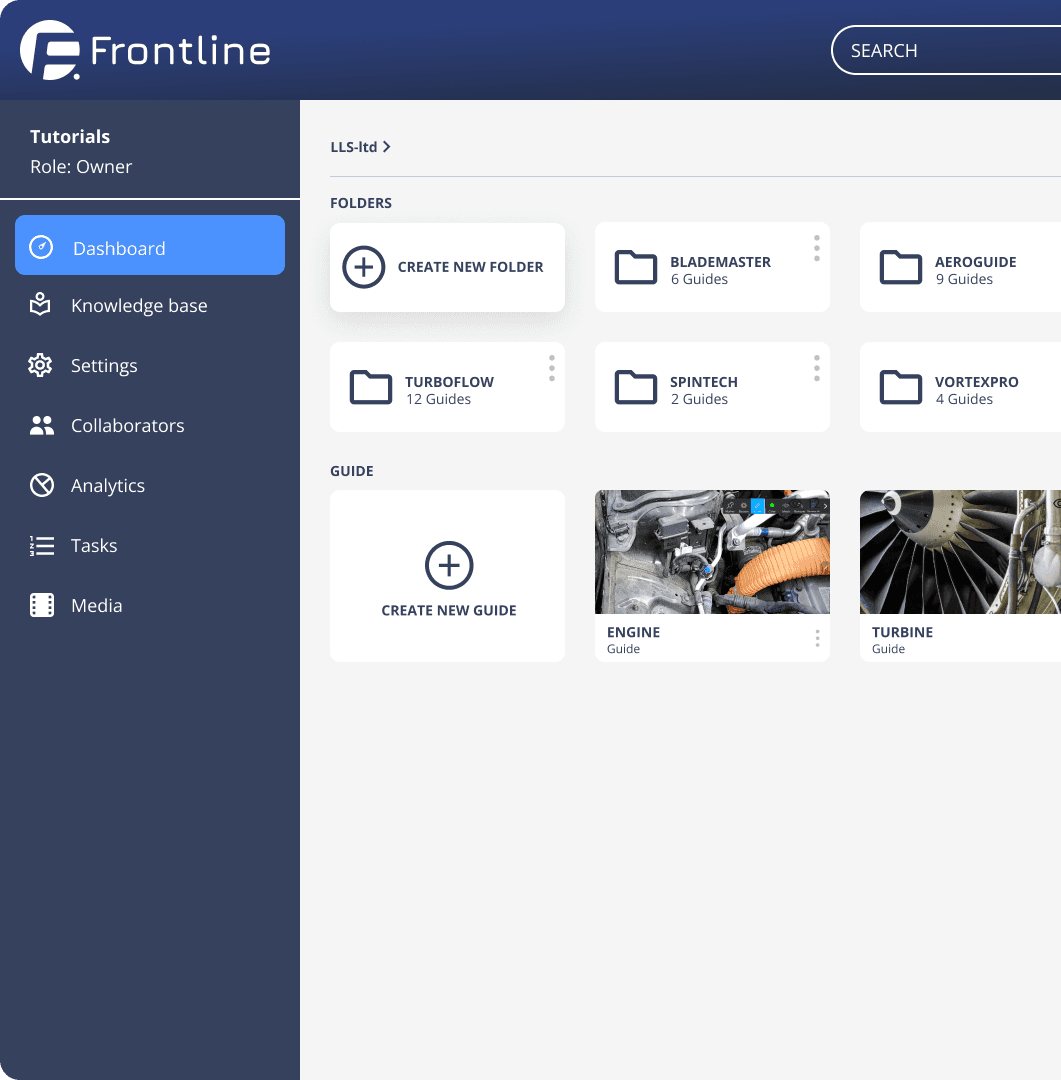Click the SEARCH input field
This screenshot has height=1080, width=1061.
[946, 50]
